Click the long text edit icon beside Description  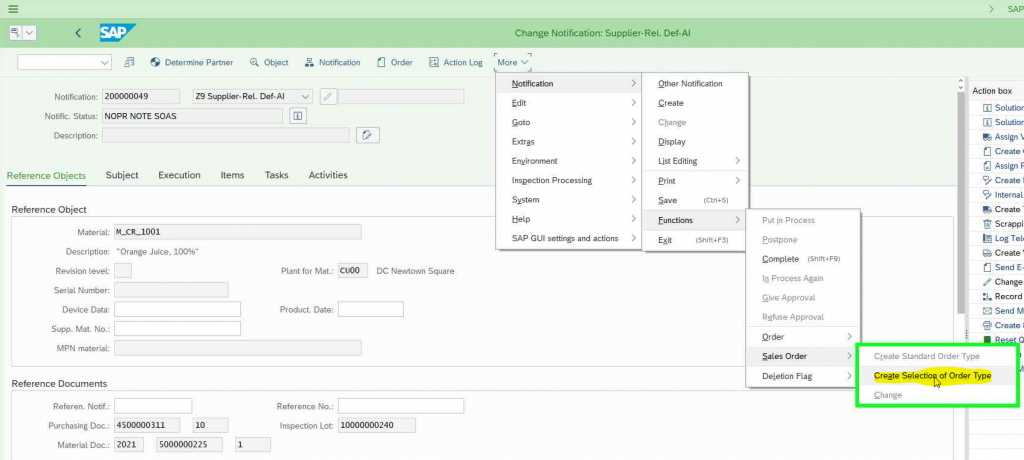click(x=368, y=135)
